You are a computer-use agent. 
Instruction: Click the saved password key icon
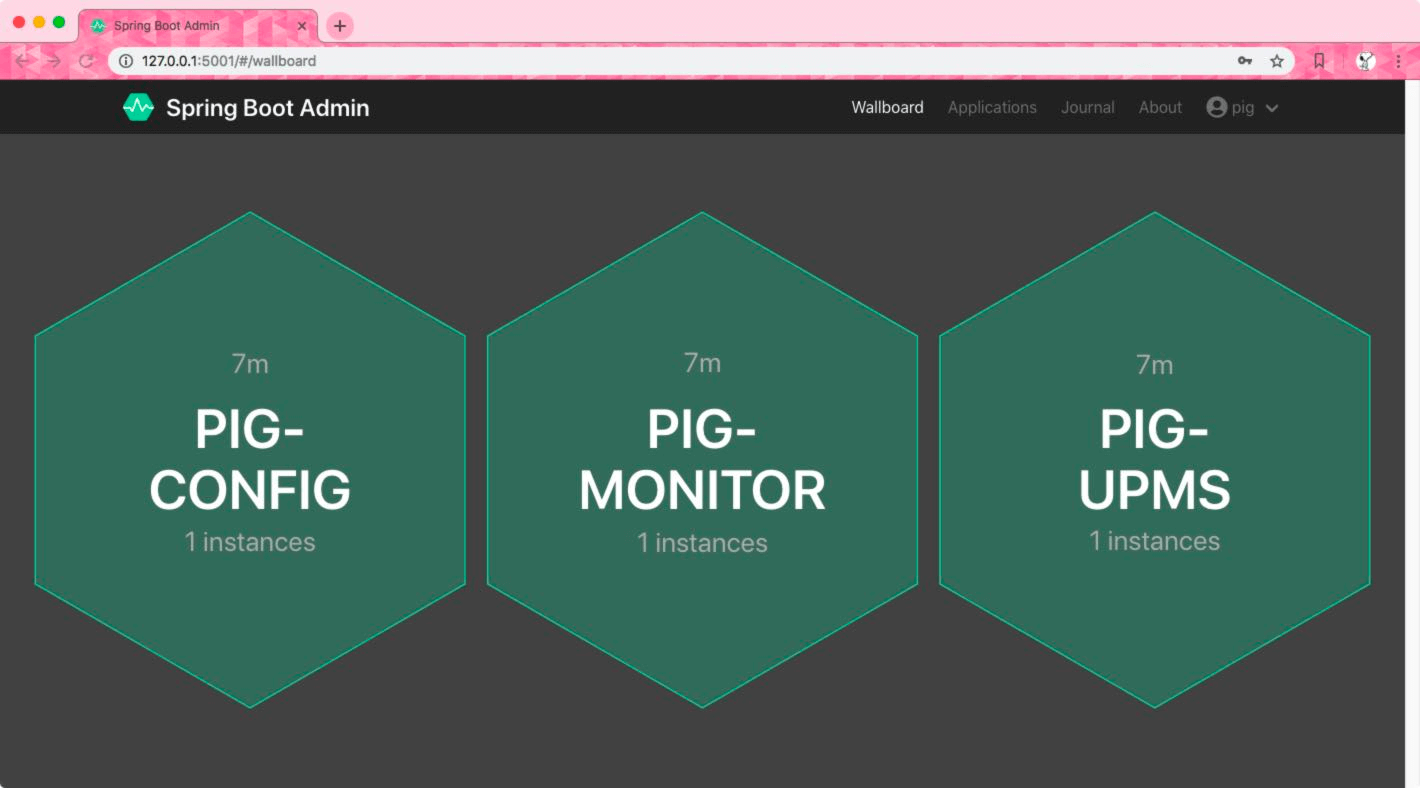(1245, 61)
